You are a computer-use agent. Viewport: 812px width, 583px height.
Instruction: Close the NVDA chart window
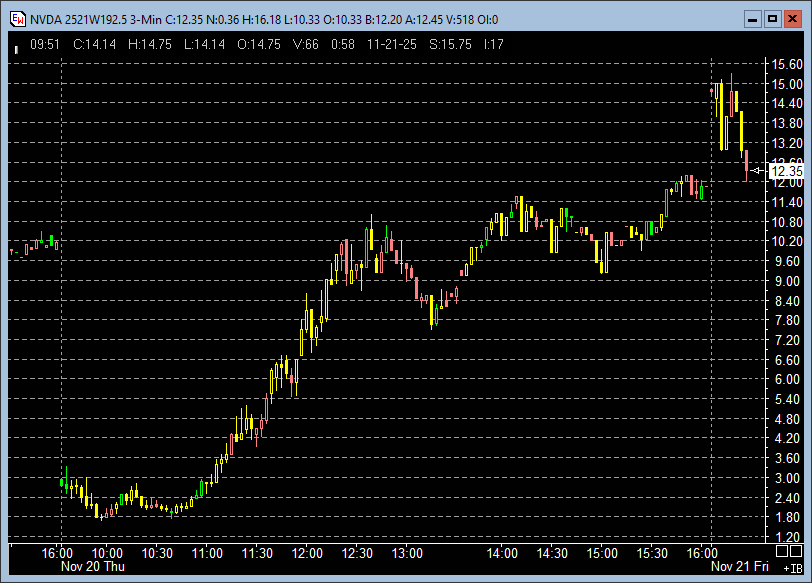point(791,18)
